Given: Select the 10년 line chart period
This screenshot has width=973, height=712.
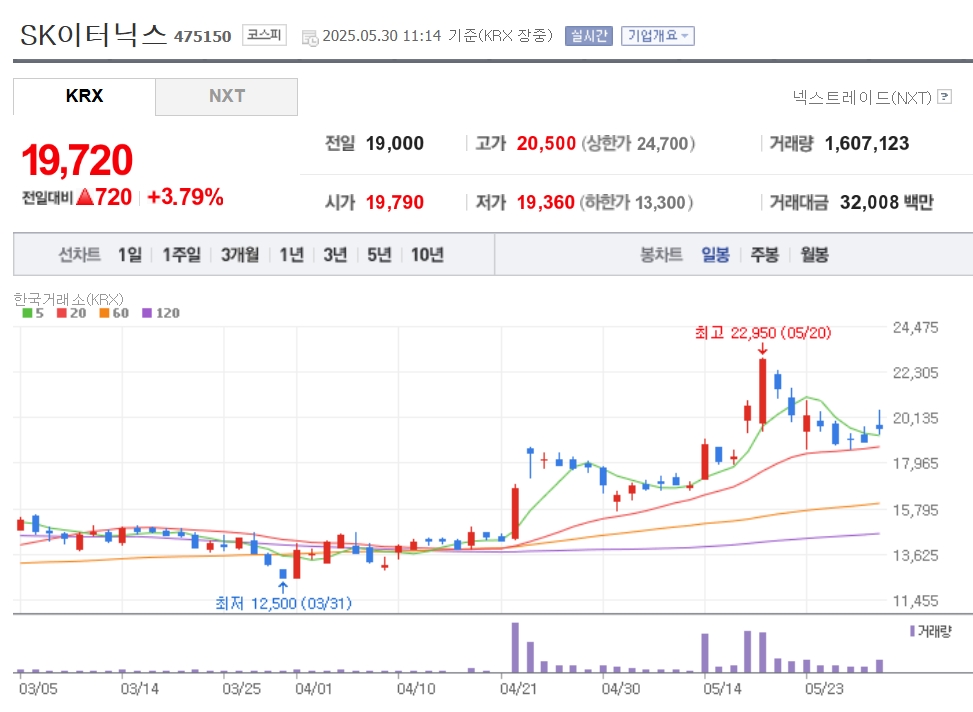Looking at the screenshot, I should [427, 255].
